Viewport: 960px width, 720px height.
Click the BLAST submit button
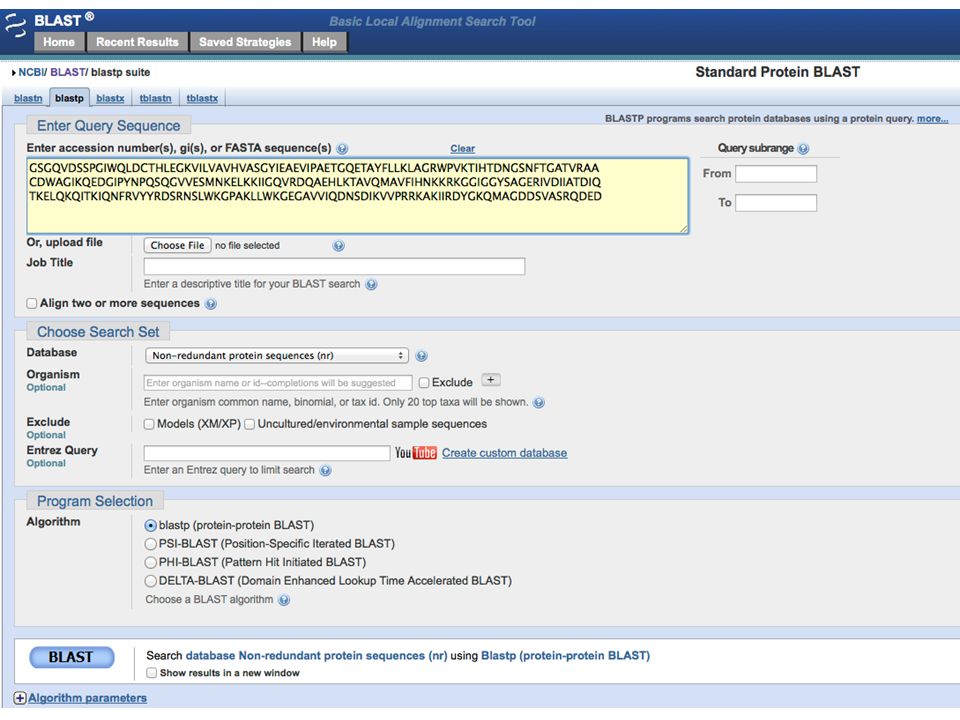click(72, 657)
